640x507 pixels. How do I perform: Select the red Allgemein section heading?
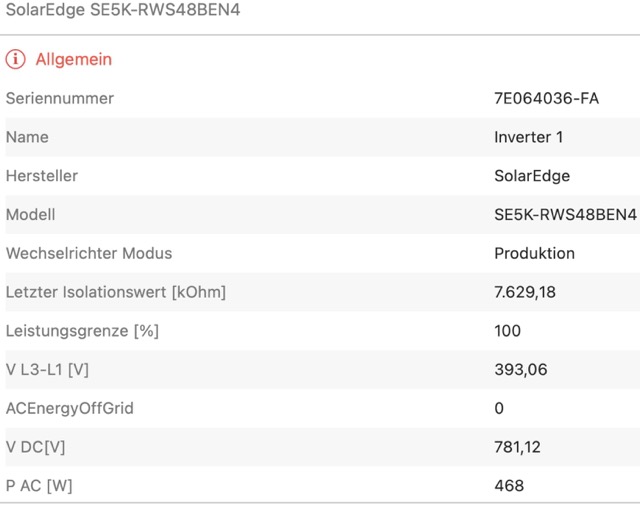pyautogui.click(x=74, y=59)
